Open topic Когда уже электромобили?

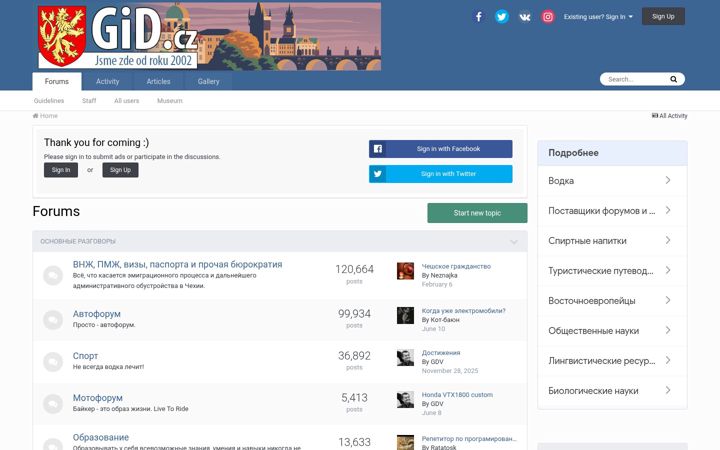click(x=463, y=311)
